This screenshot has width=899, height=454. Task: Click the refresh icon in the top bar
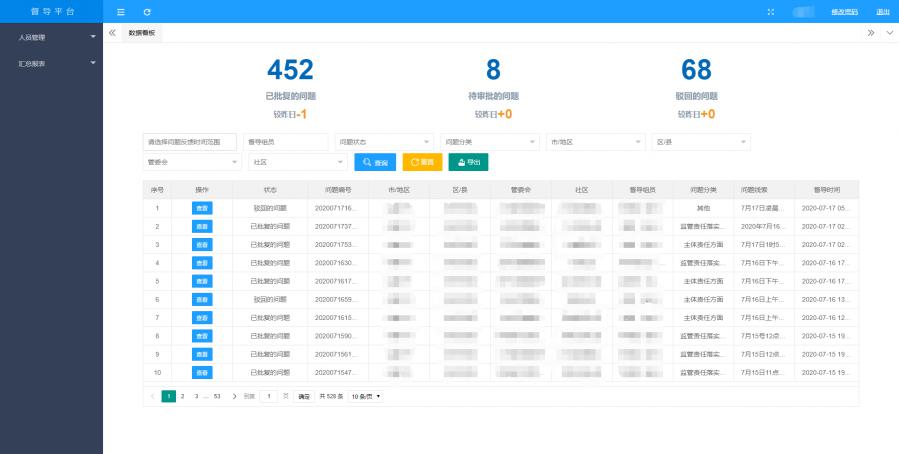147,11
